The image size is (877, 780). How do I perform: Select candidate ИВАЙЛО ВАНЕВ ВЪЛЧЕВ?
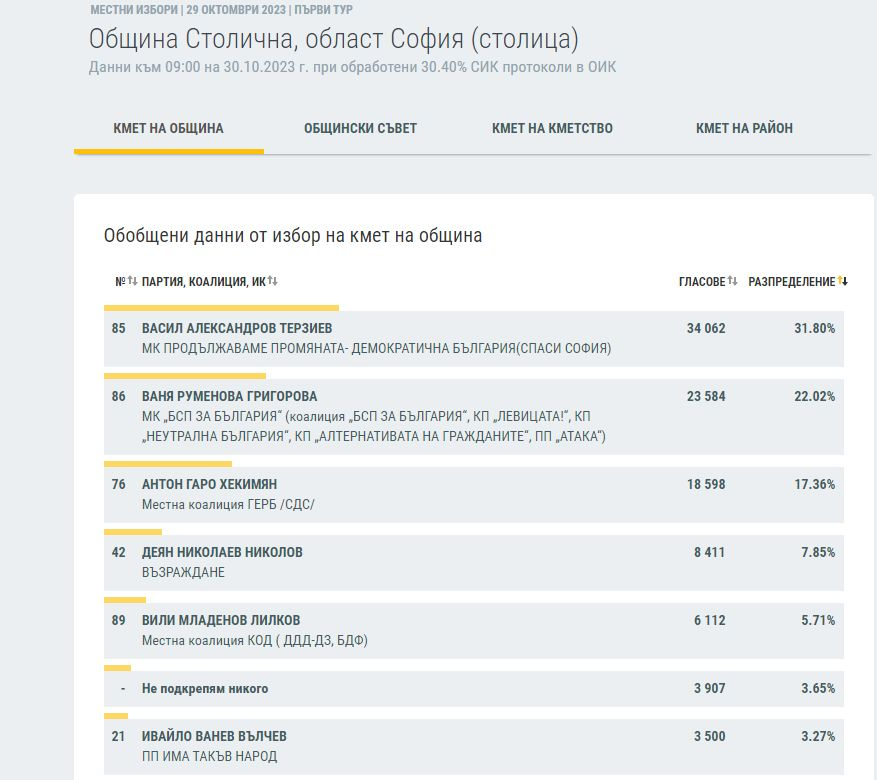click(x=214, y=736)
